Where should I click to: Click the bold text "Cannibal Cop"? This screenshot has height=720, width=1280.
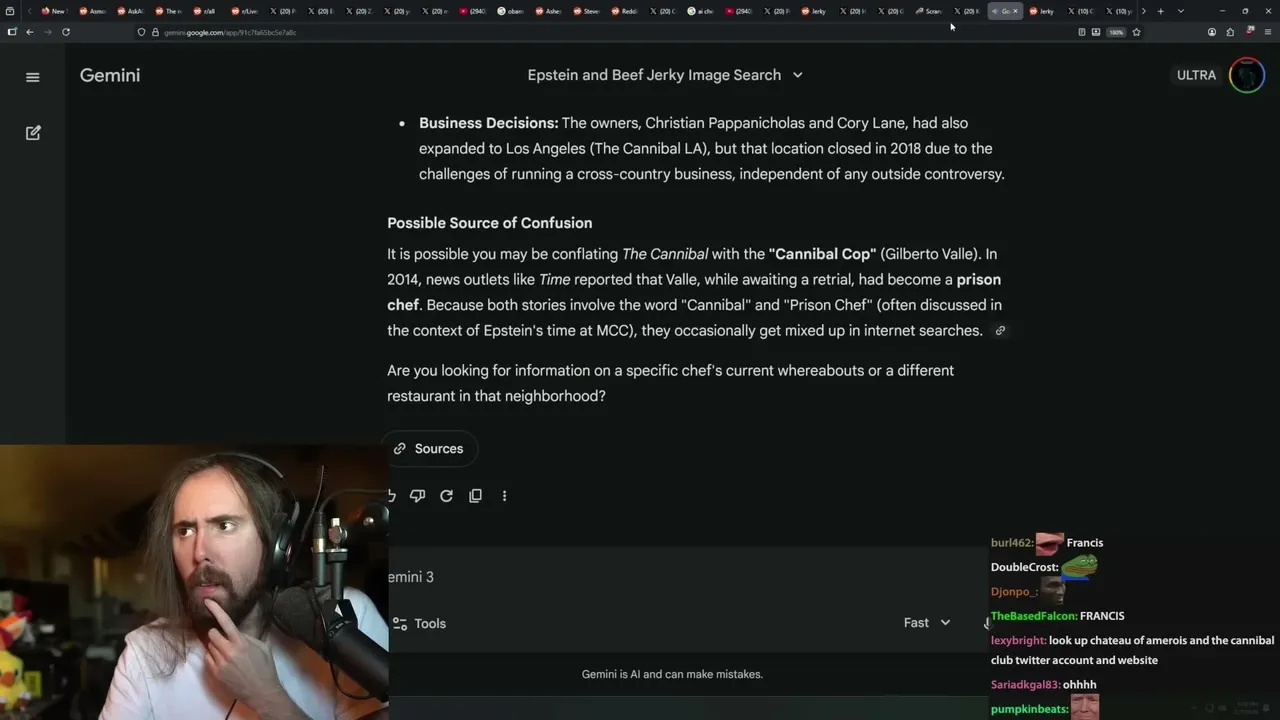(x=822, y=254)
